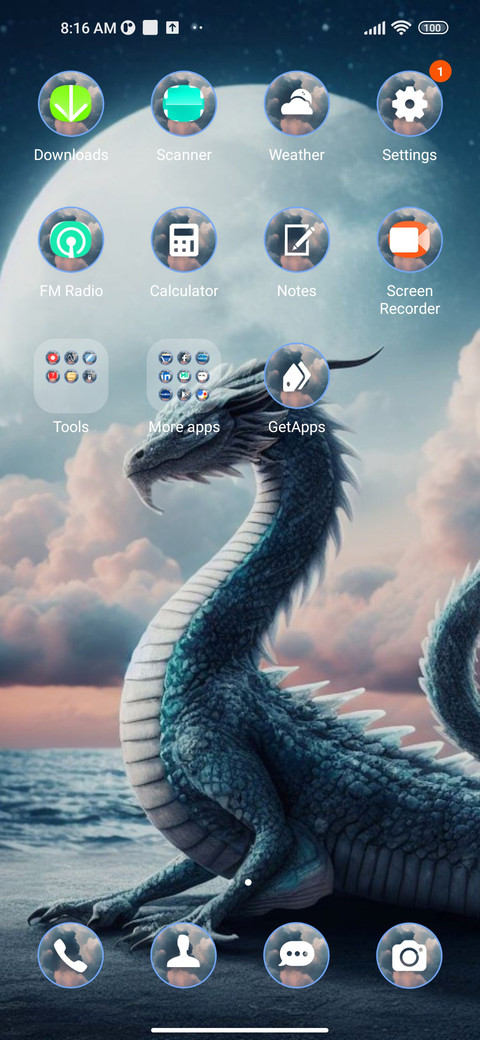Open the Phone dialer in dock
Image resolution: width=480 pixels, height=1040 pixels.
71,955
